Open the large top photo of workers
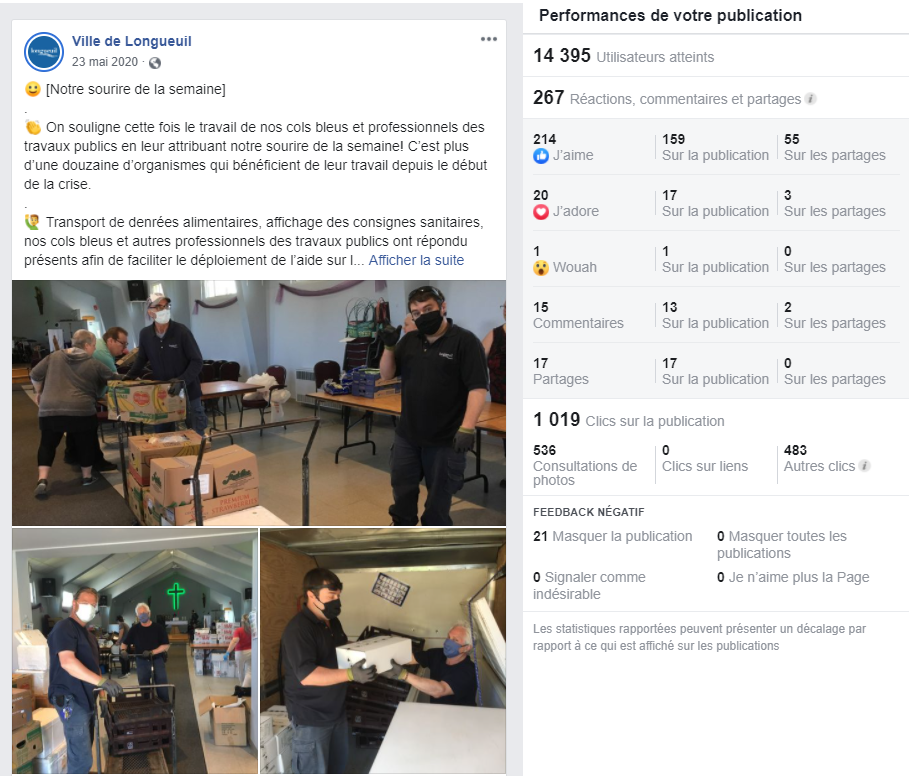Viewport: 909px width, 776px height. tap(259, 403)
